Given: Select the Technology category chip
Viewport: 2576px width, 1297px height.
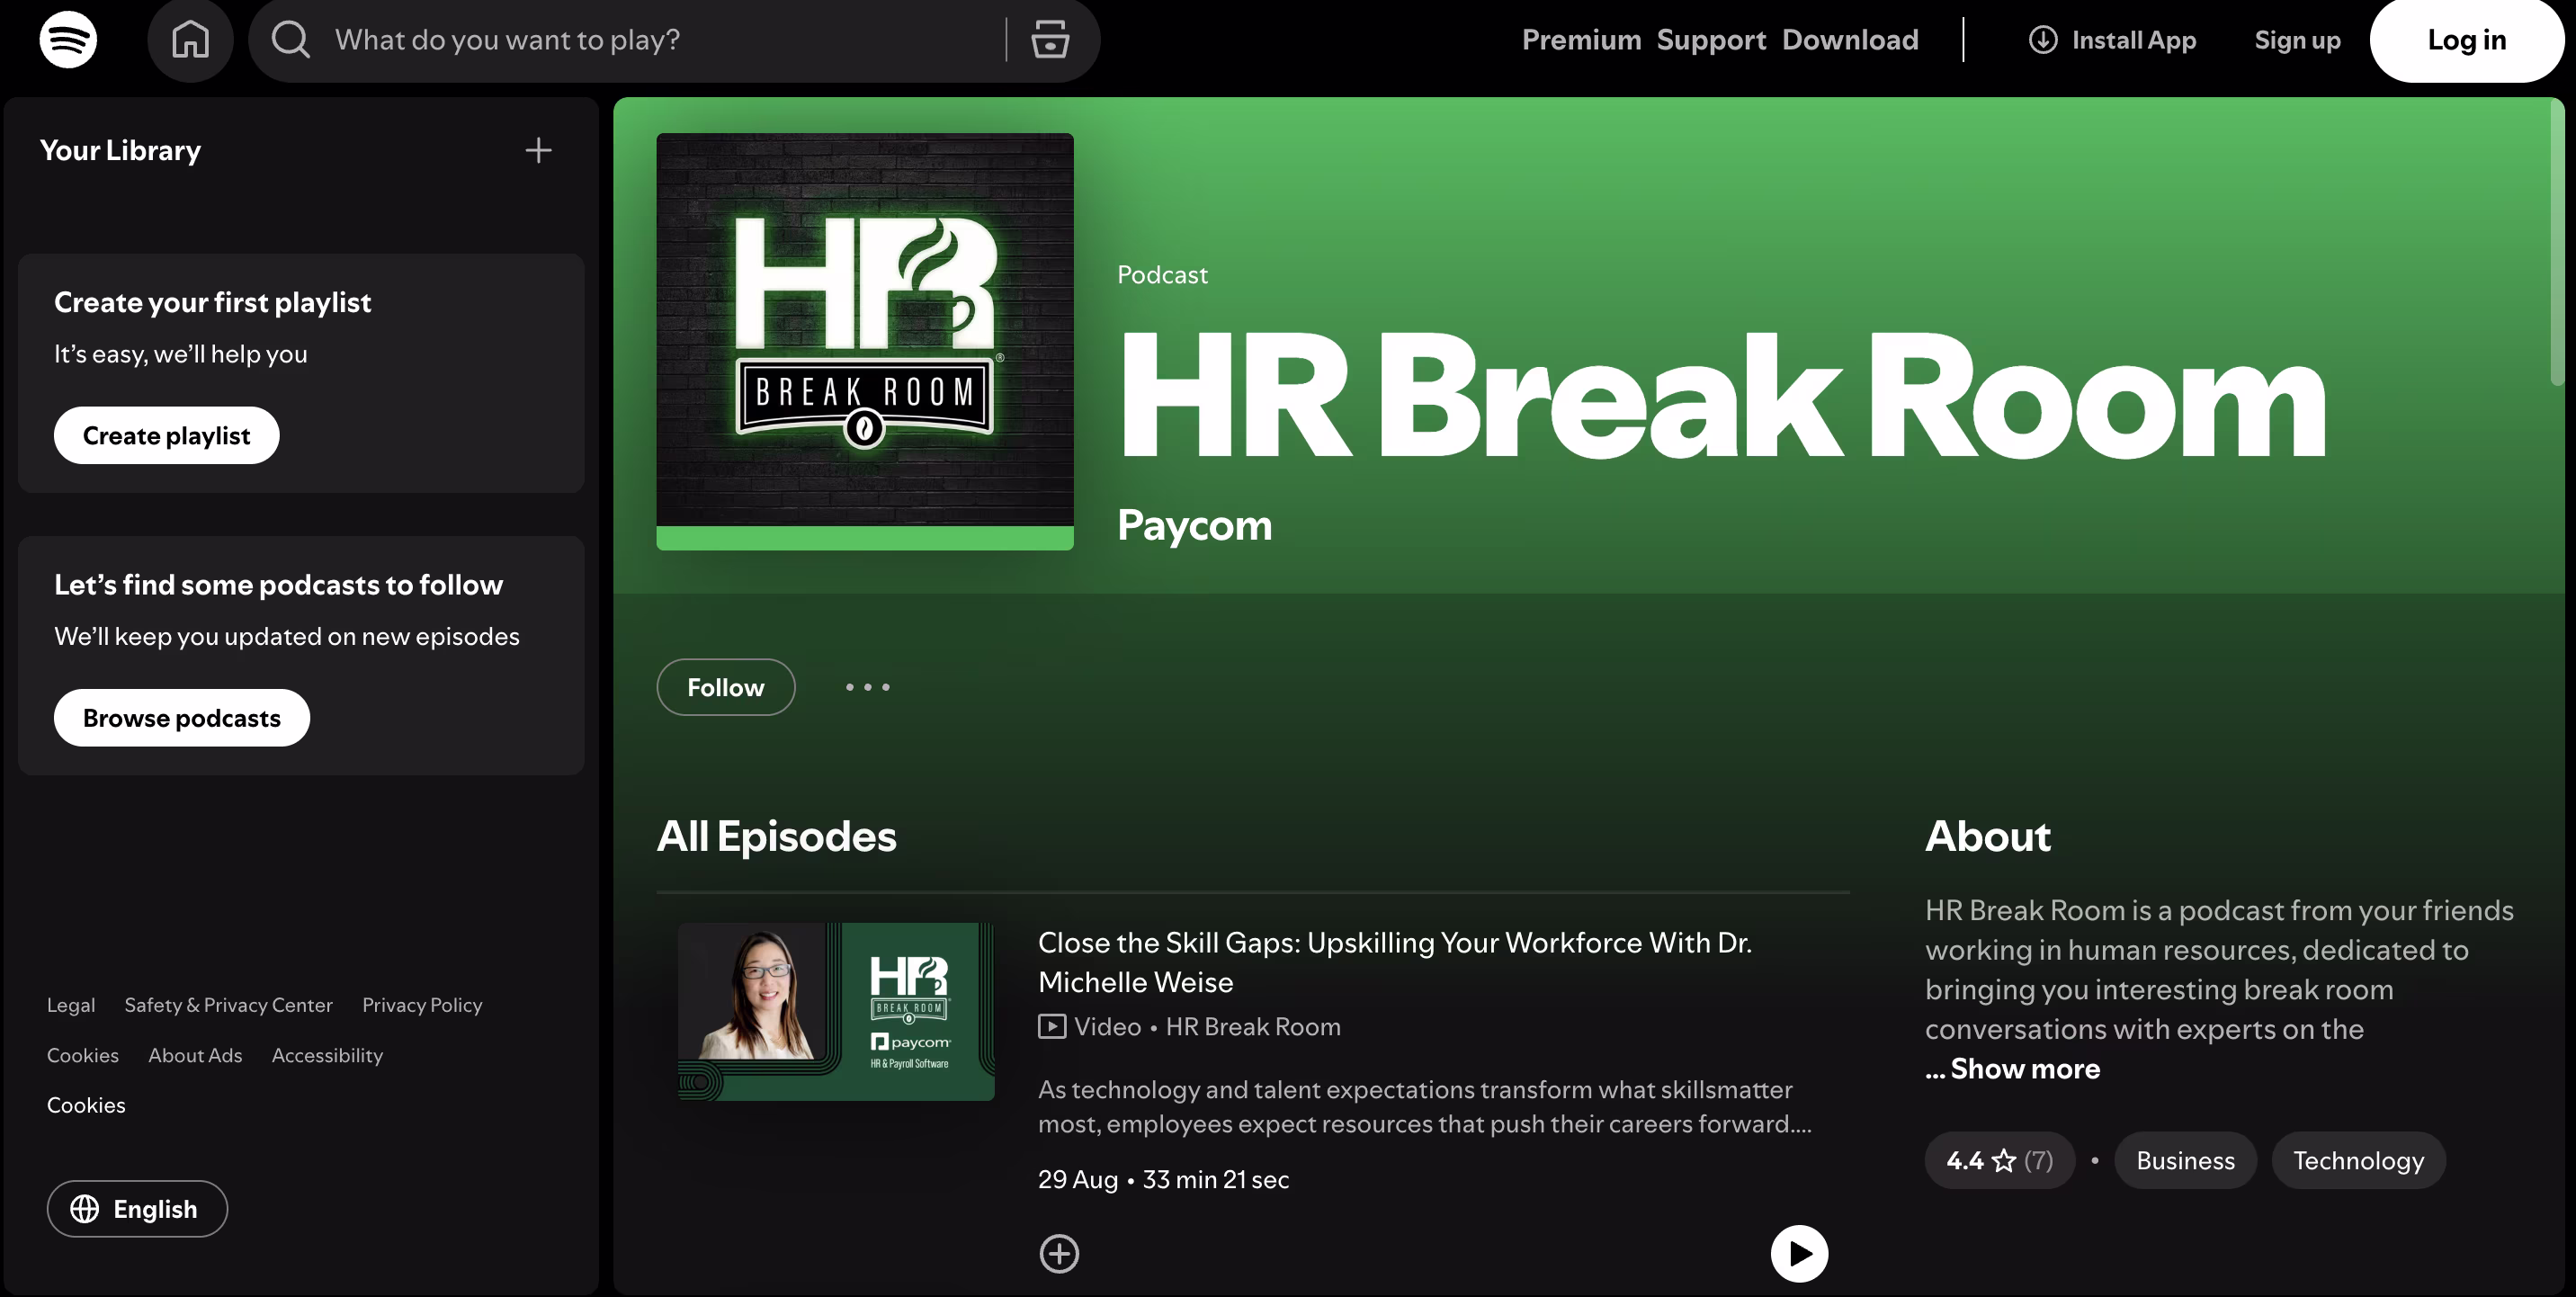Looking at the screenshot, I should 2358,1160.
